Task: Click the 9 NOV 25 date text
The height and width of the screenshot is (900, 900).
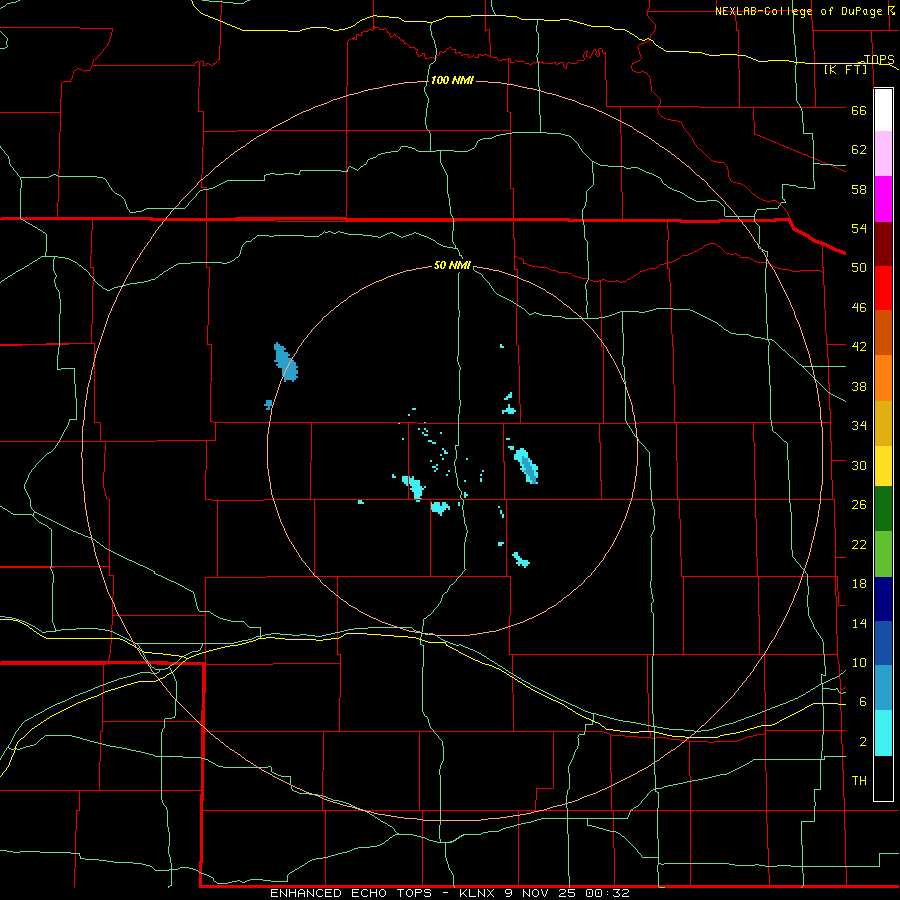Action: tap(542, 893)
